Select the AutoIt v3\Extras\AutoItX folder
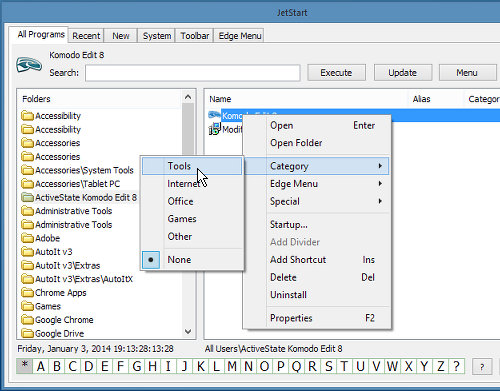Viewport: 500px width, 391px height. coord(84,279)
